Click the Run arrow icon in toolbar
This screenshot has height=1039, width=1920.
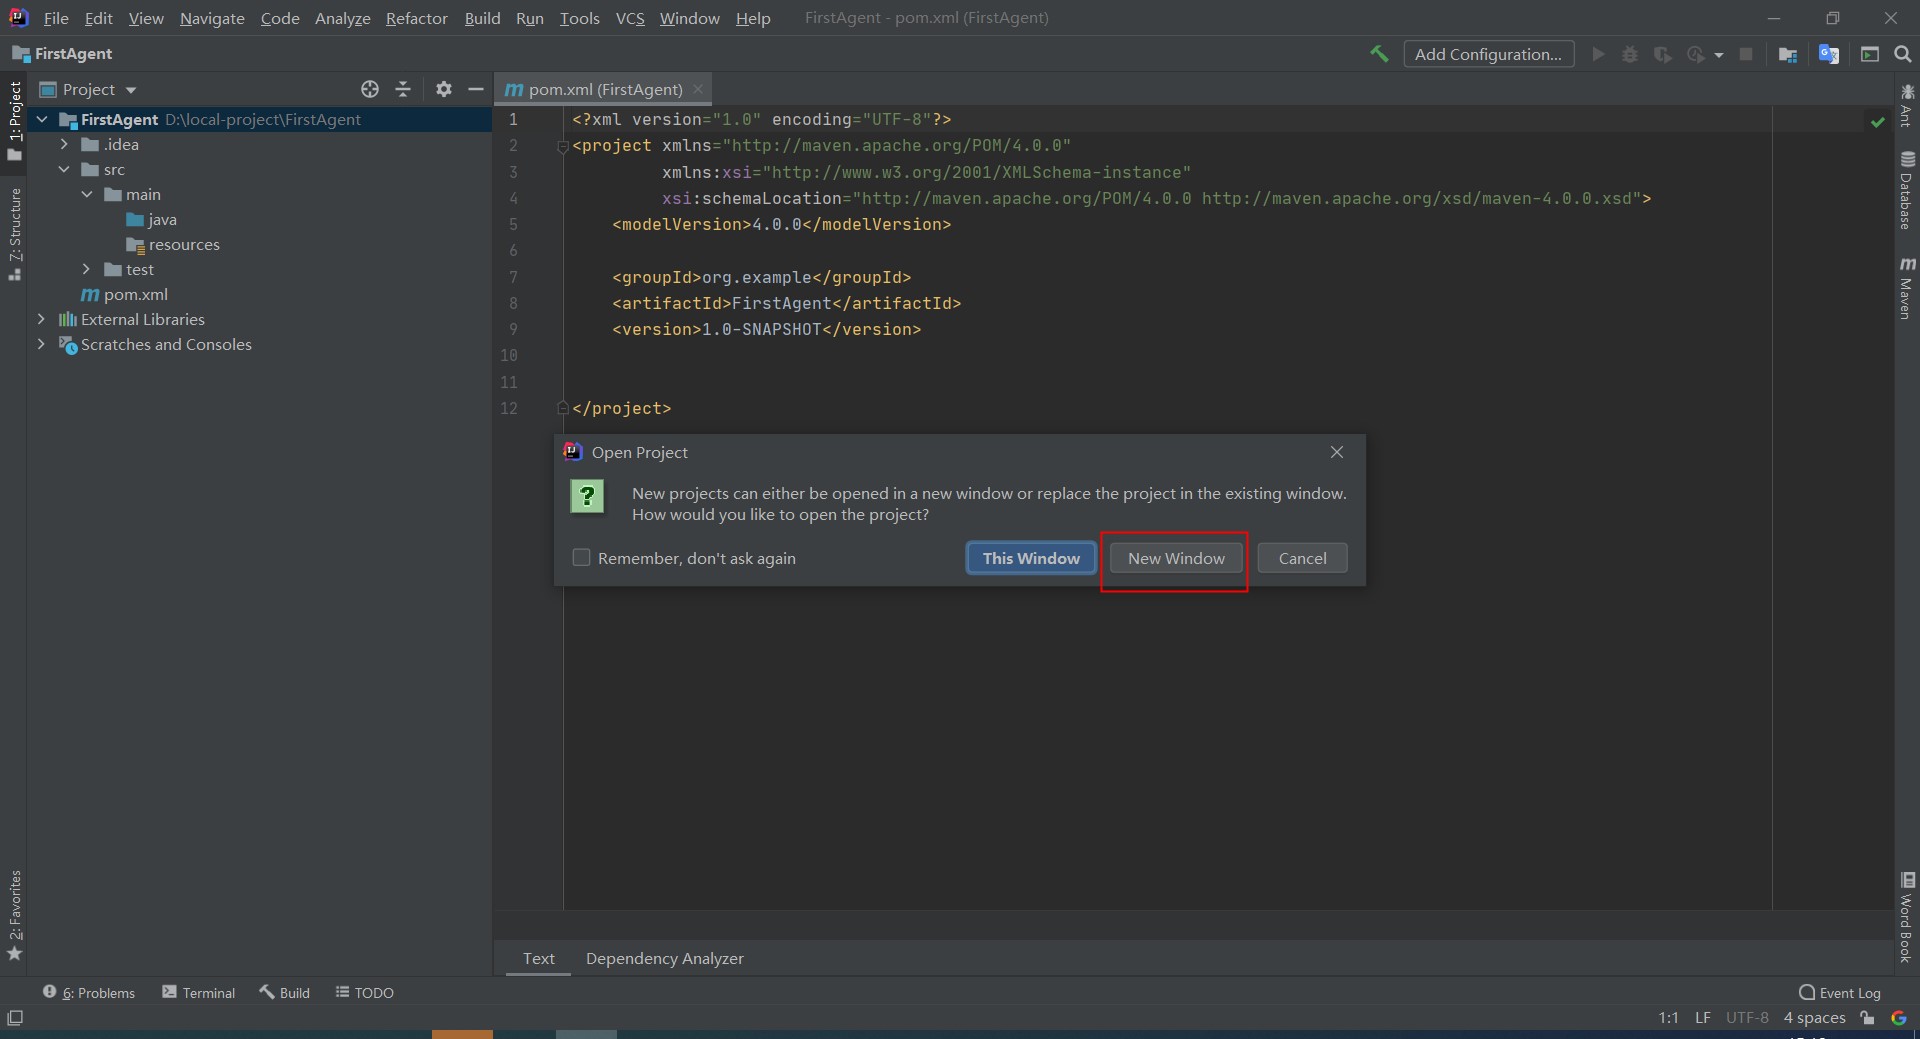1598,54
